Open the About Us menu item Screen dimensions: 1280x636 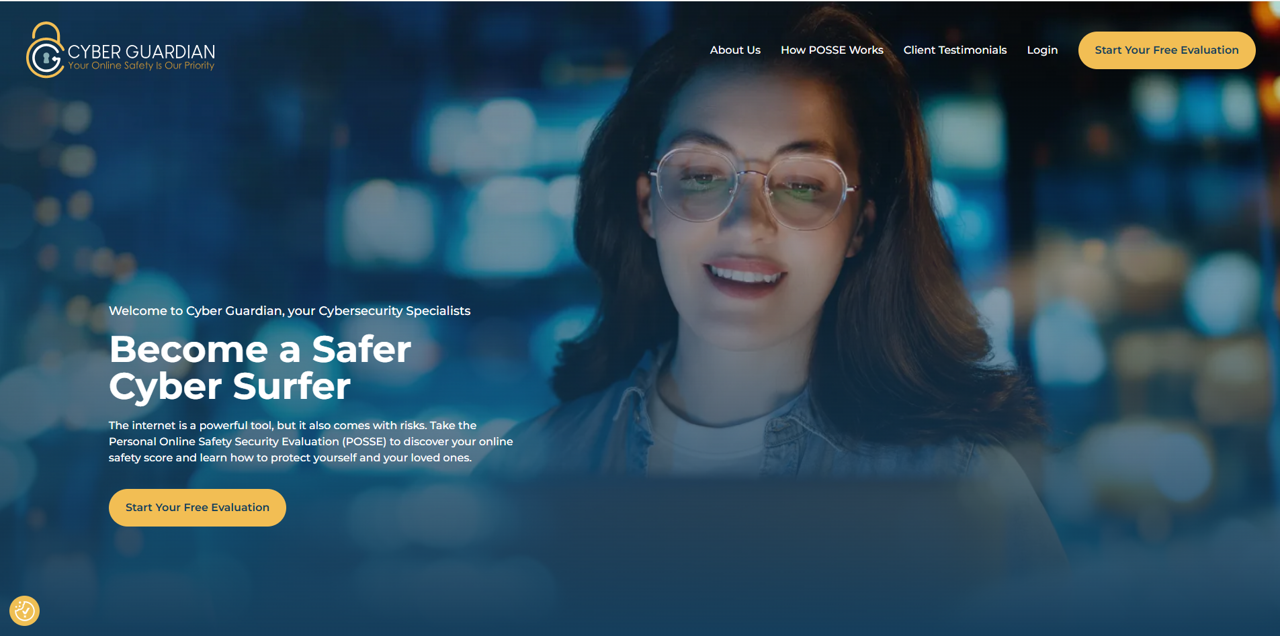(x=735, y=50)
